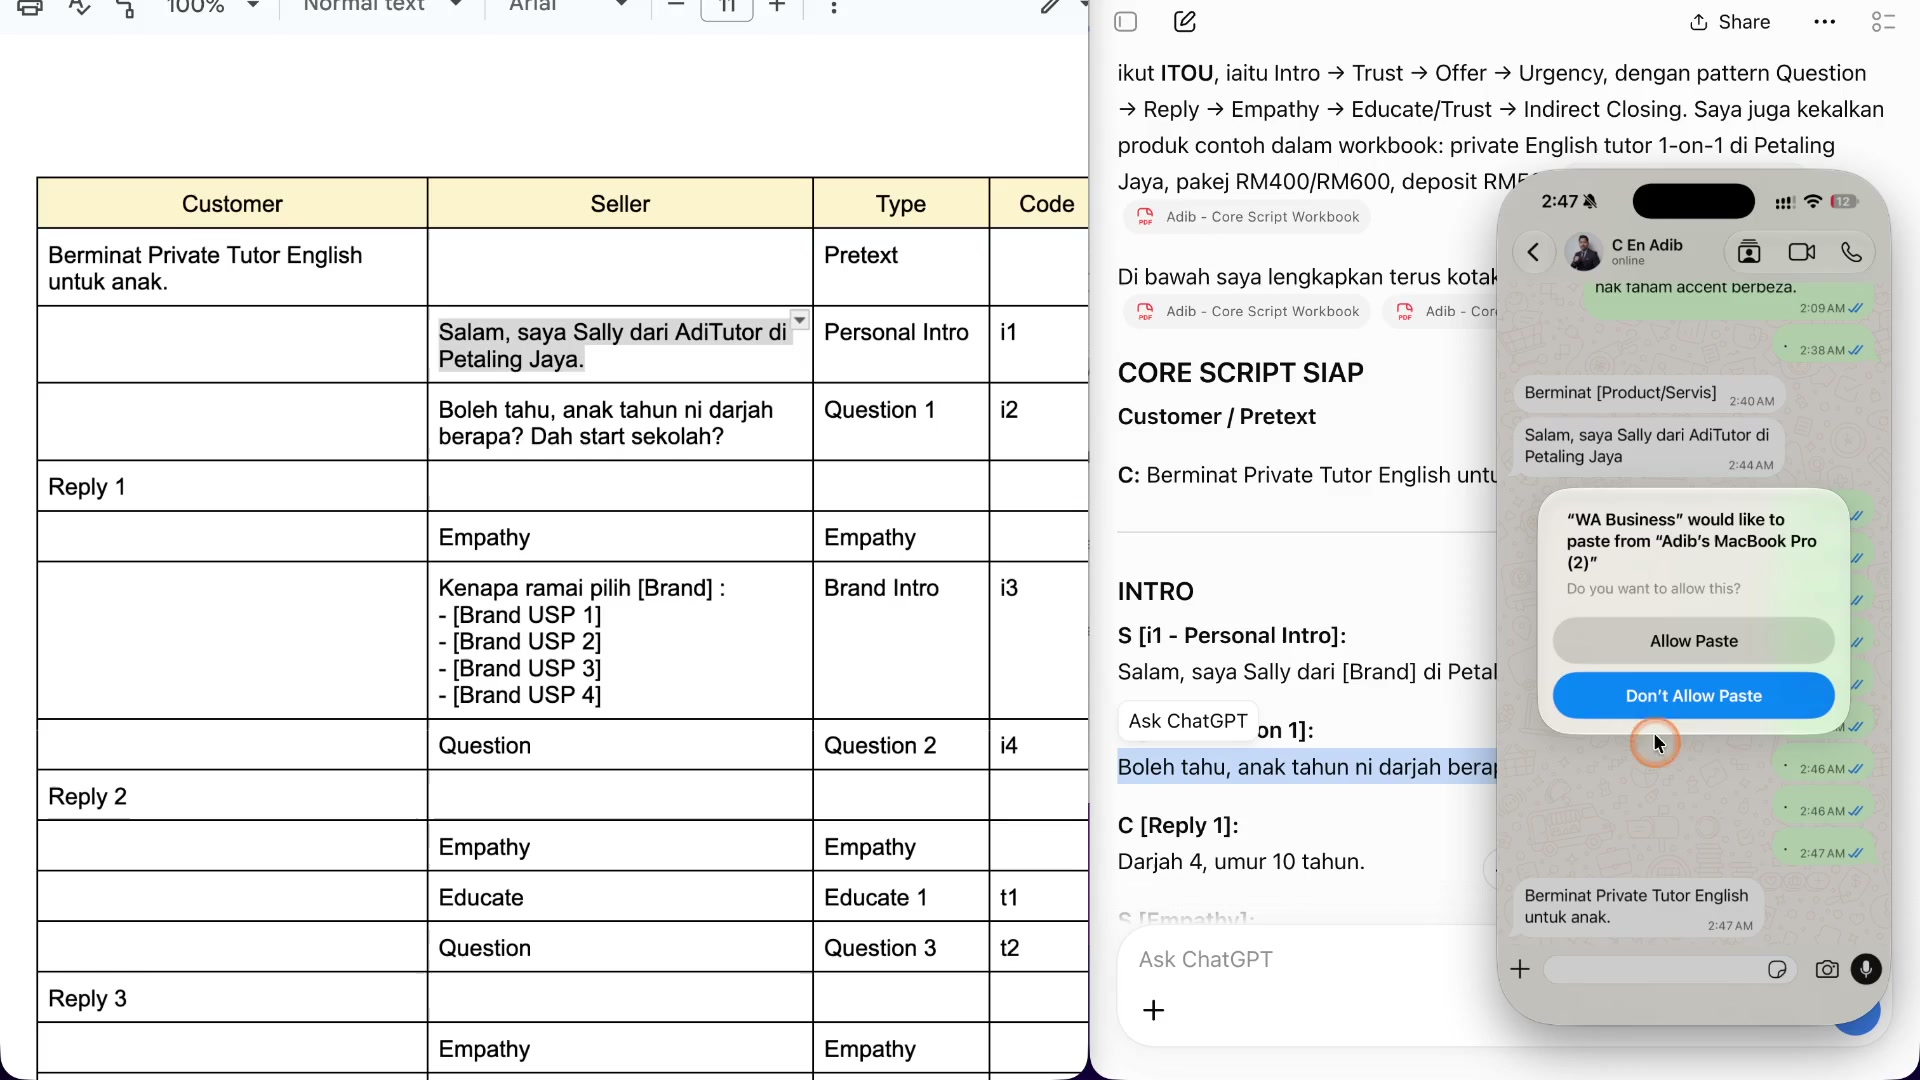The width and height of the screenshot is (1920, 1080).
Task: Click the Question 3 type cell
Action: [901, 948]
